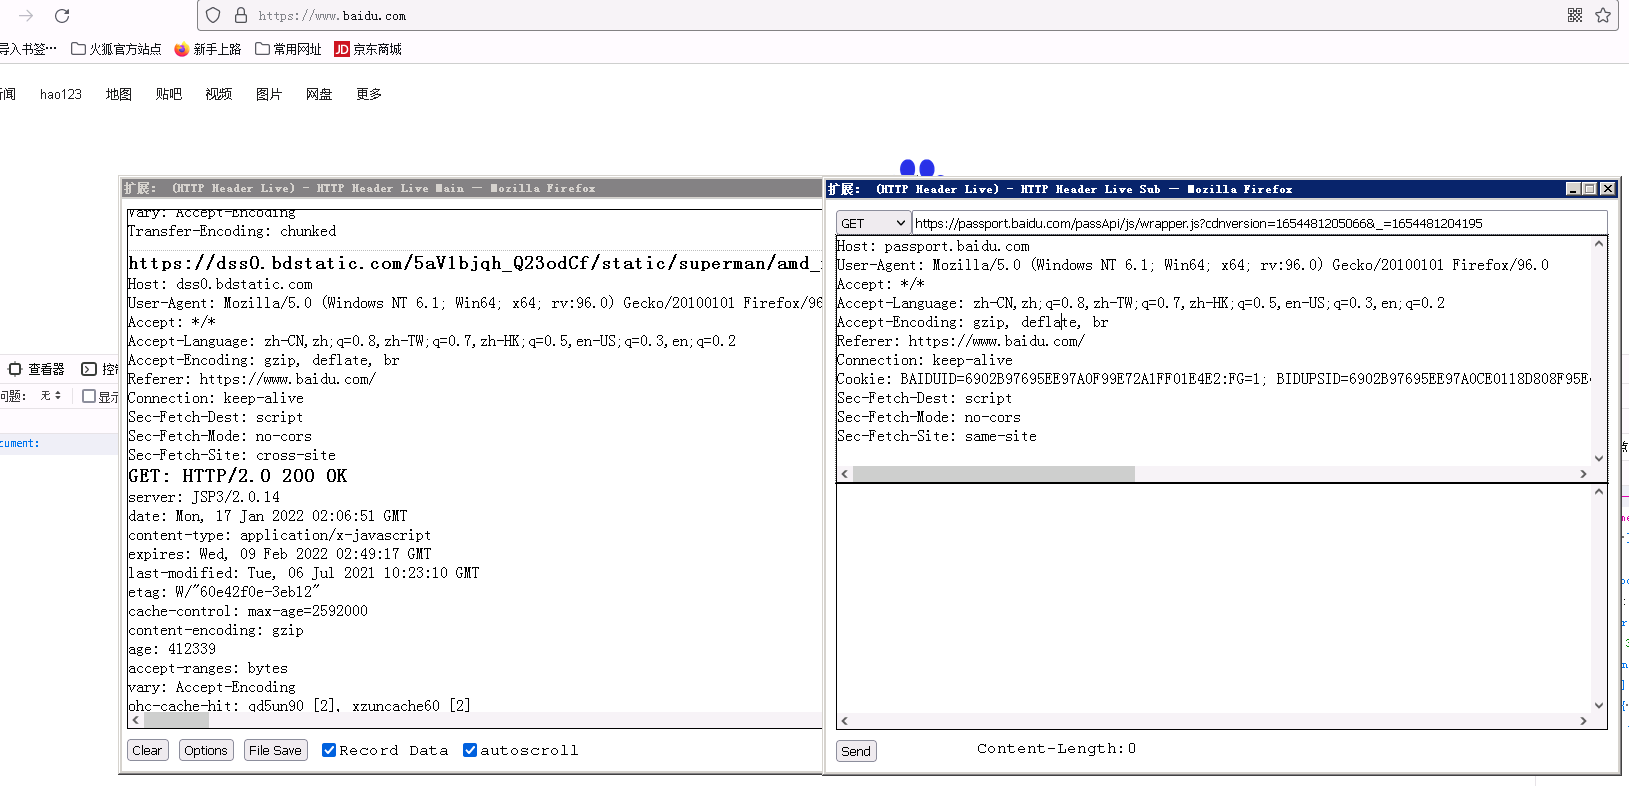Viewport: 1629px width, 786px height.
Task: Click the 'Sec-Fetch-Site: same-site' line
Action: [x=937, y=436]
